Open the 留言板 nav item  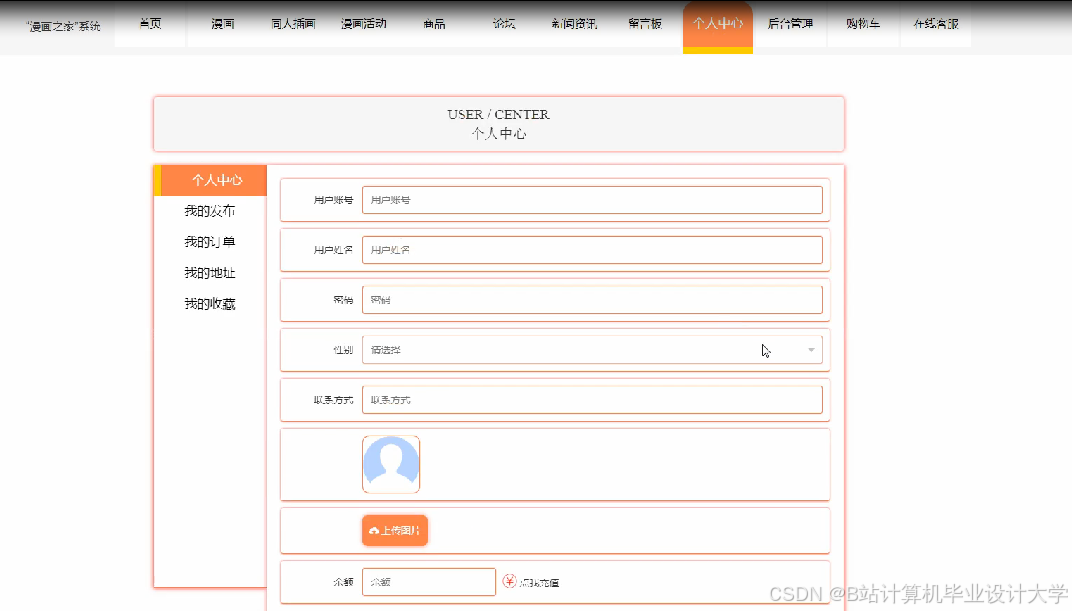pyautogui.click(x=645, y=24)
